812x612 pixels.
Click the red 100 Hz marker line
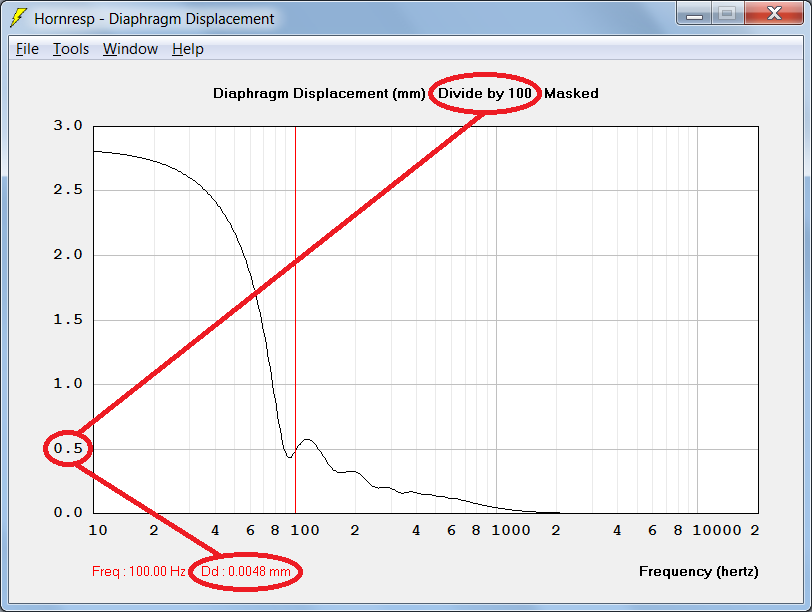[295, 319]
